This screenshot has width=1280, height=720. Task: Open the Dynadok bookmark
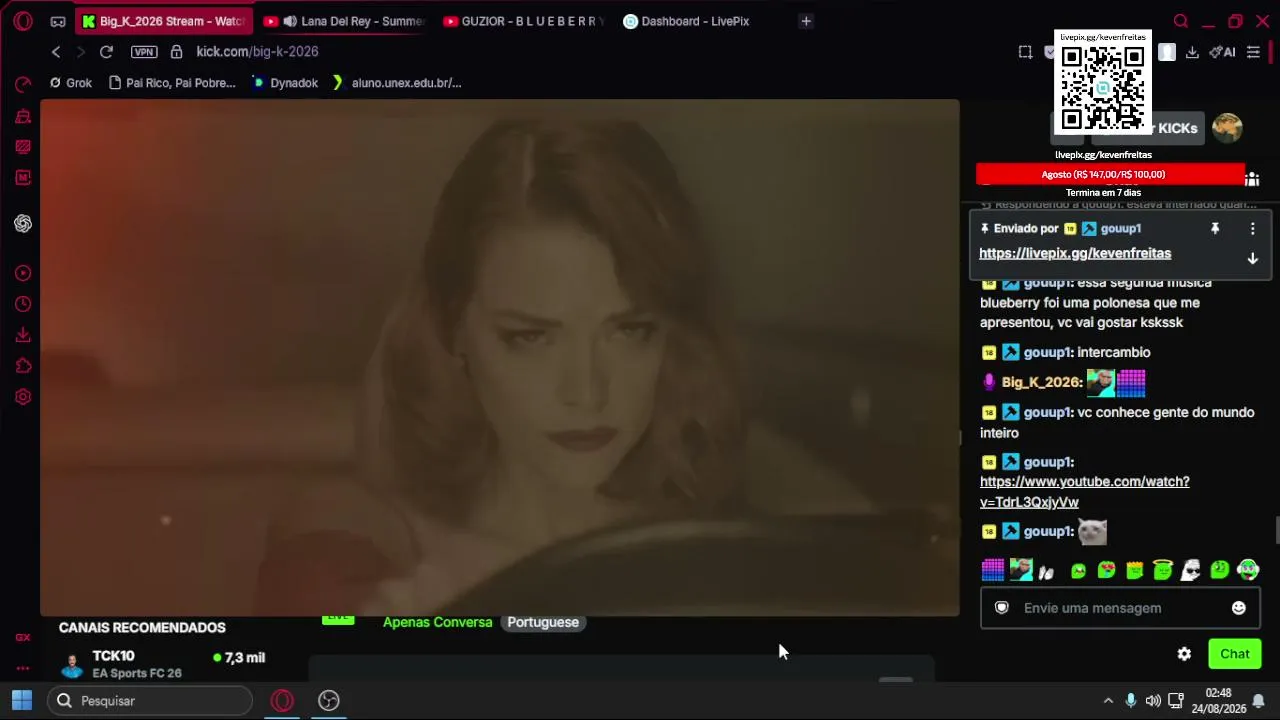pyautogui.click(x=285, y=83)
